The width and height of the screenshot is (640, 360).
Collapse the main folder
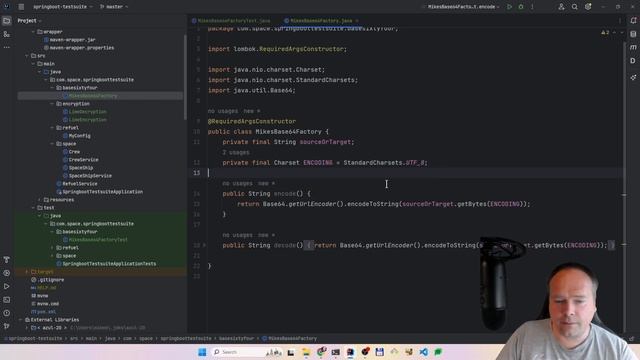point(33,64)
